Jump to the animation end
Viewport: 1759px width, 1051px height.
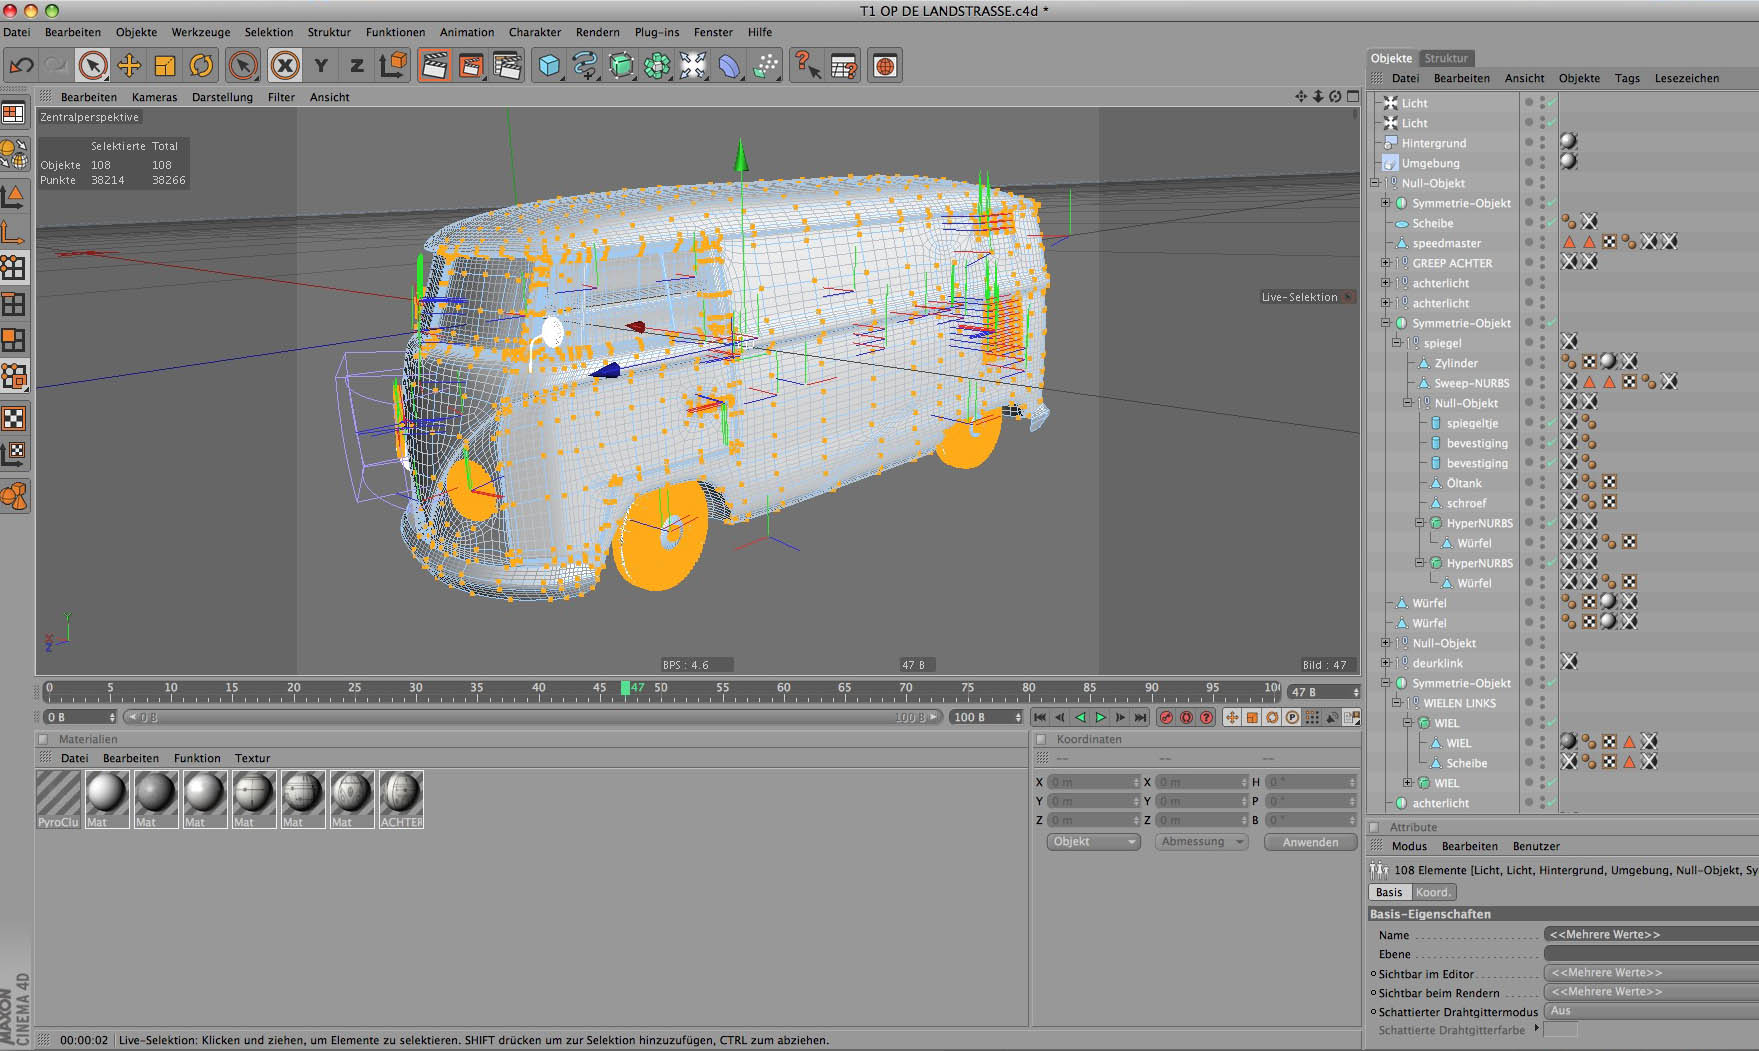[x=1140, y=717]
